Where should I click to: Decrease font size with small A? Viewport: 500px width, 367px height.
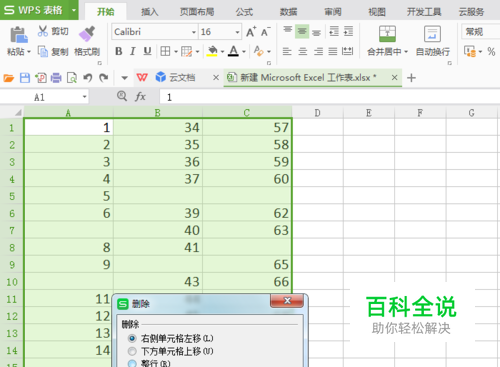point(266,32)
